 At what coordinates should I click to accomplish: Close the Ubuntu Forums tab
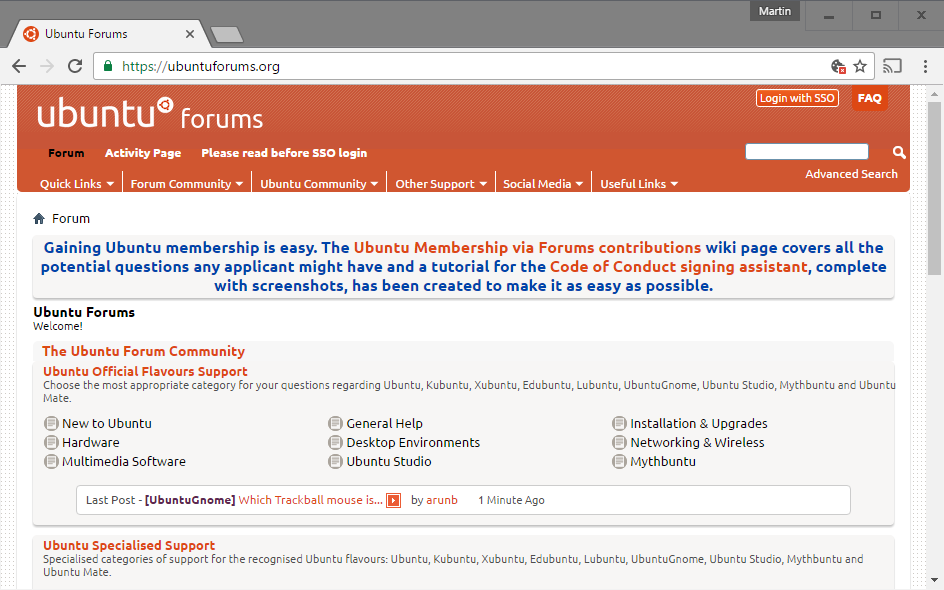pos(190,34)
